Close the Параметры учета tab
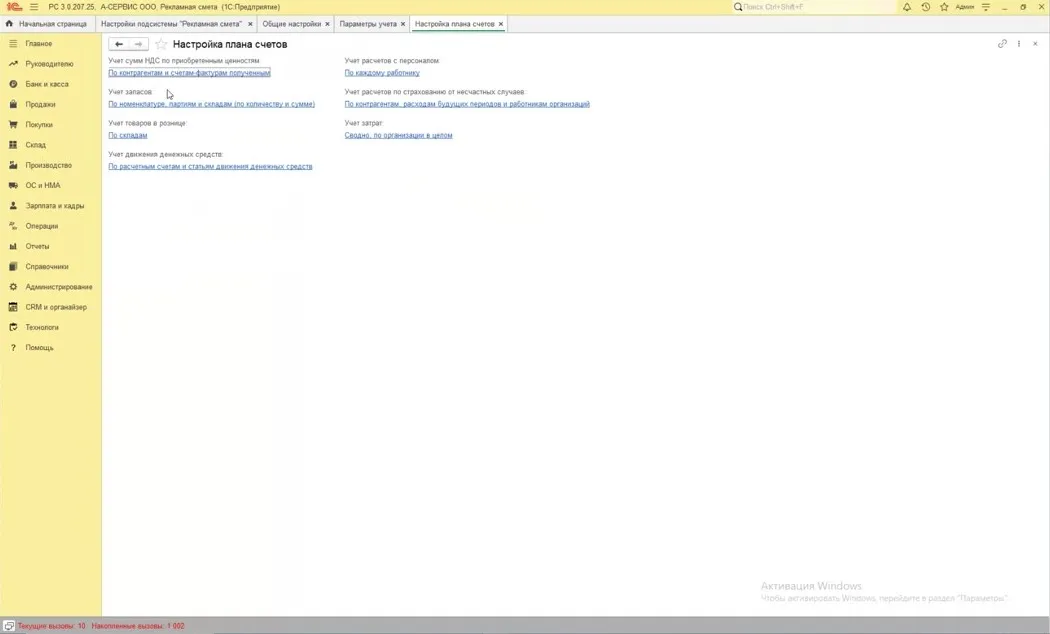1050x634 pixels. (x=402, y=24)
